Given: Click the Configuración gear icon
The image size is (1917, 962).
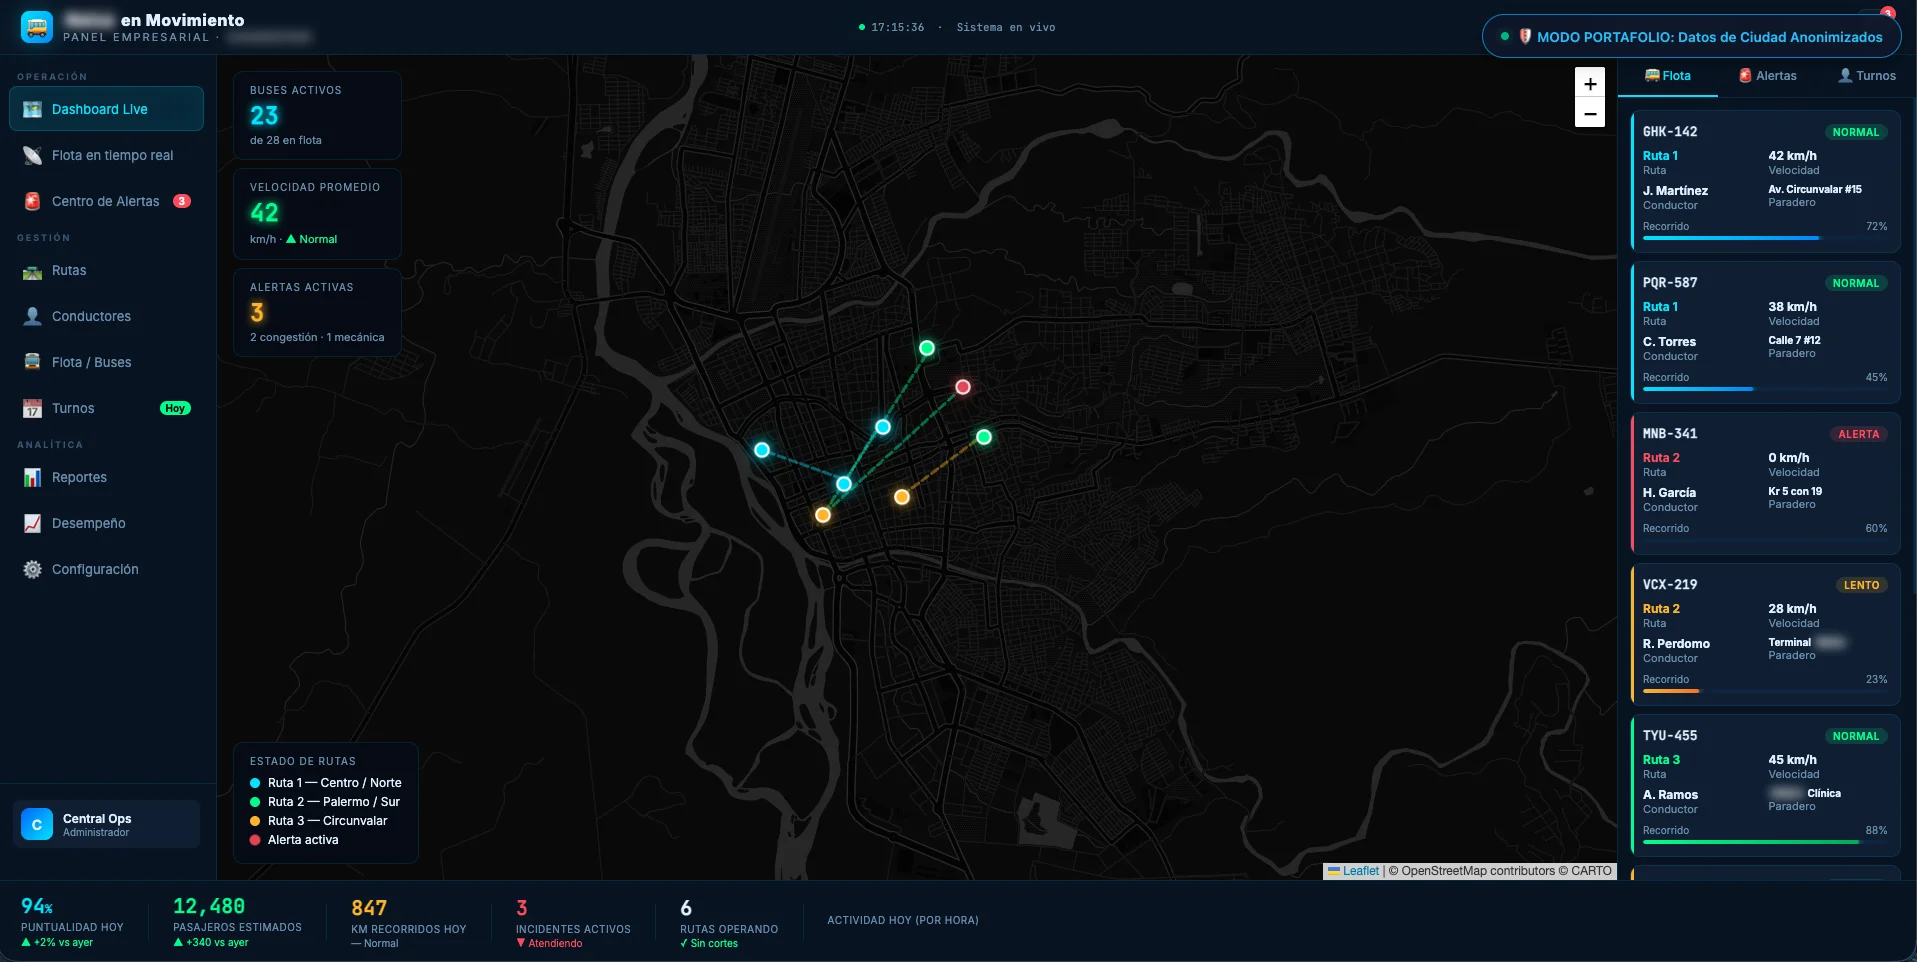Looking at the screenshot, I should point(32,569).
